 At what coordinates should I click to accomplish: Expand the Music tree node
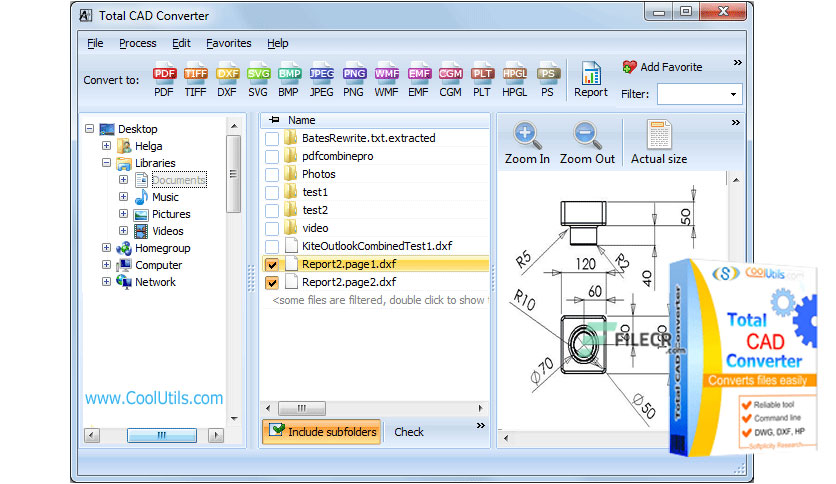tap(123, 197)
